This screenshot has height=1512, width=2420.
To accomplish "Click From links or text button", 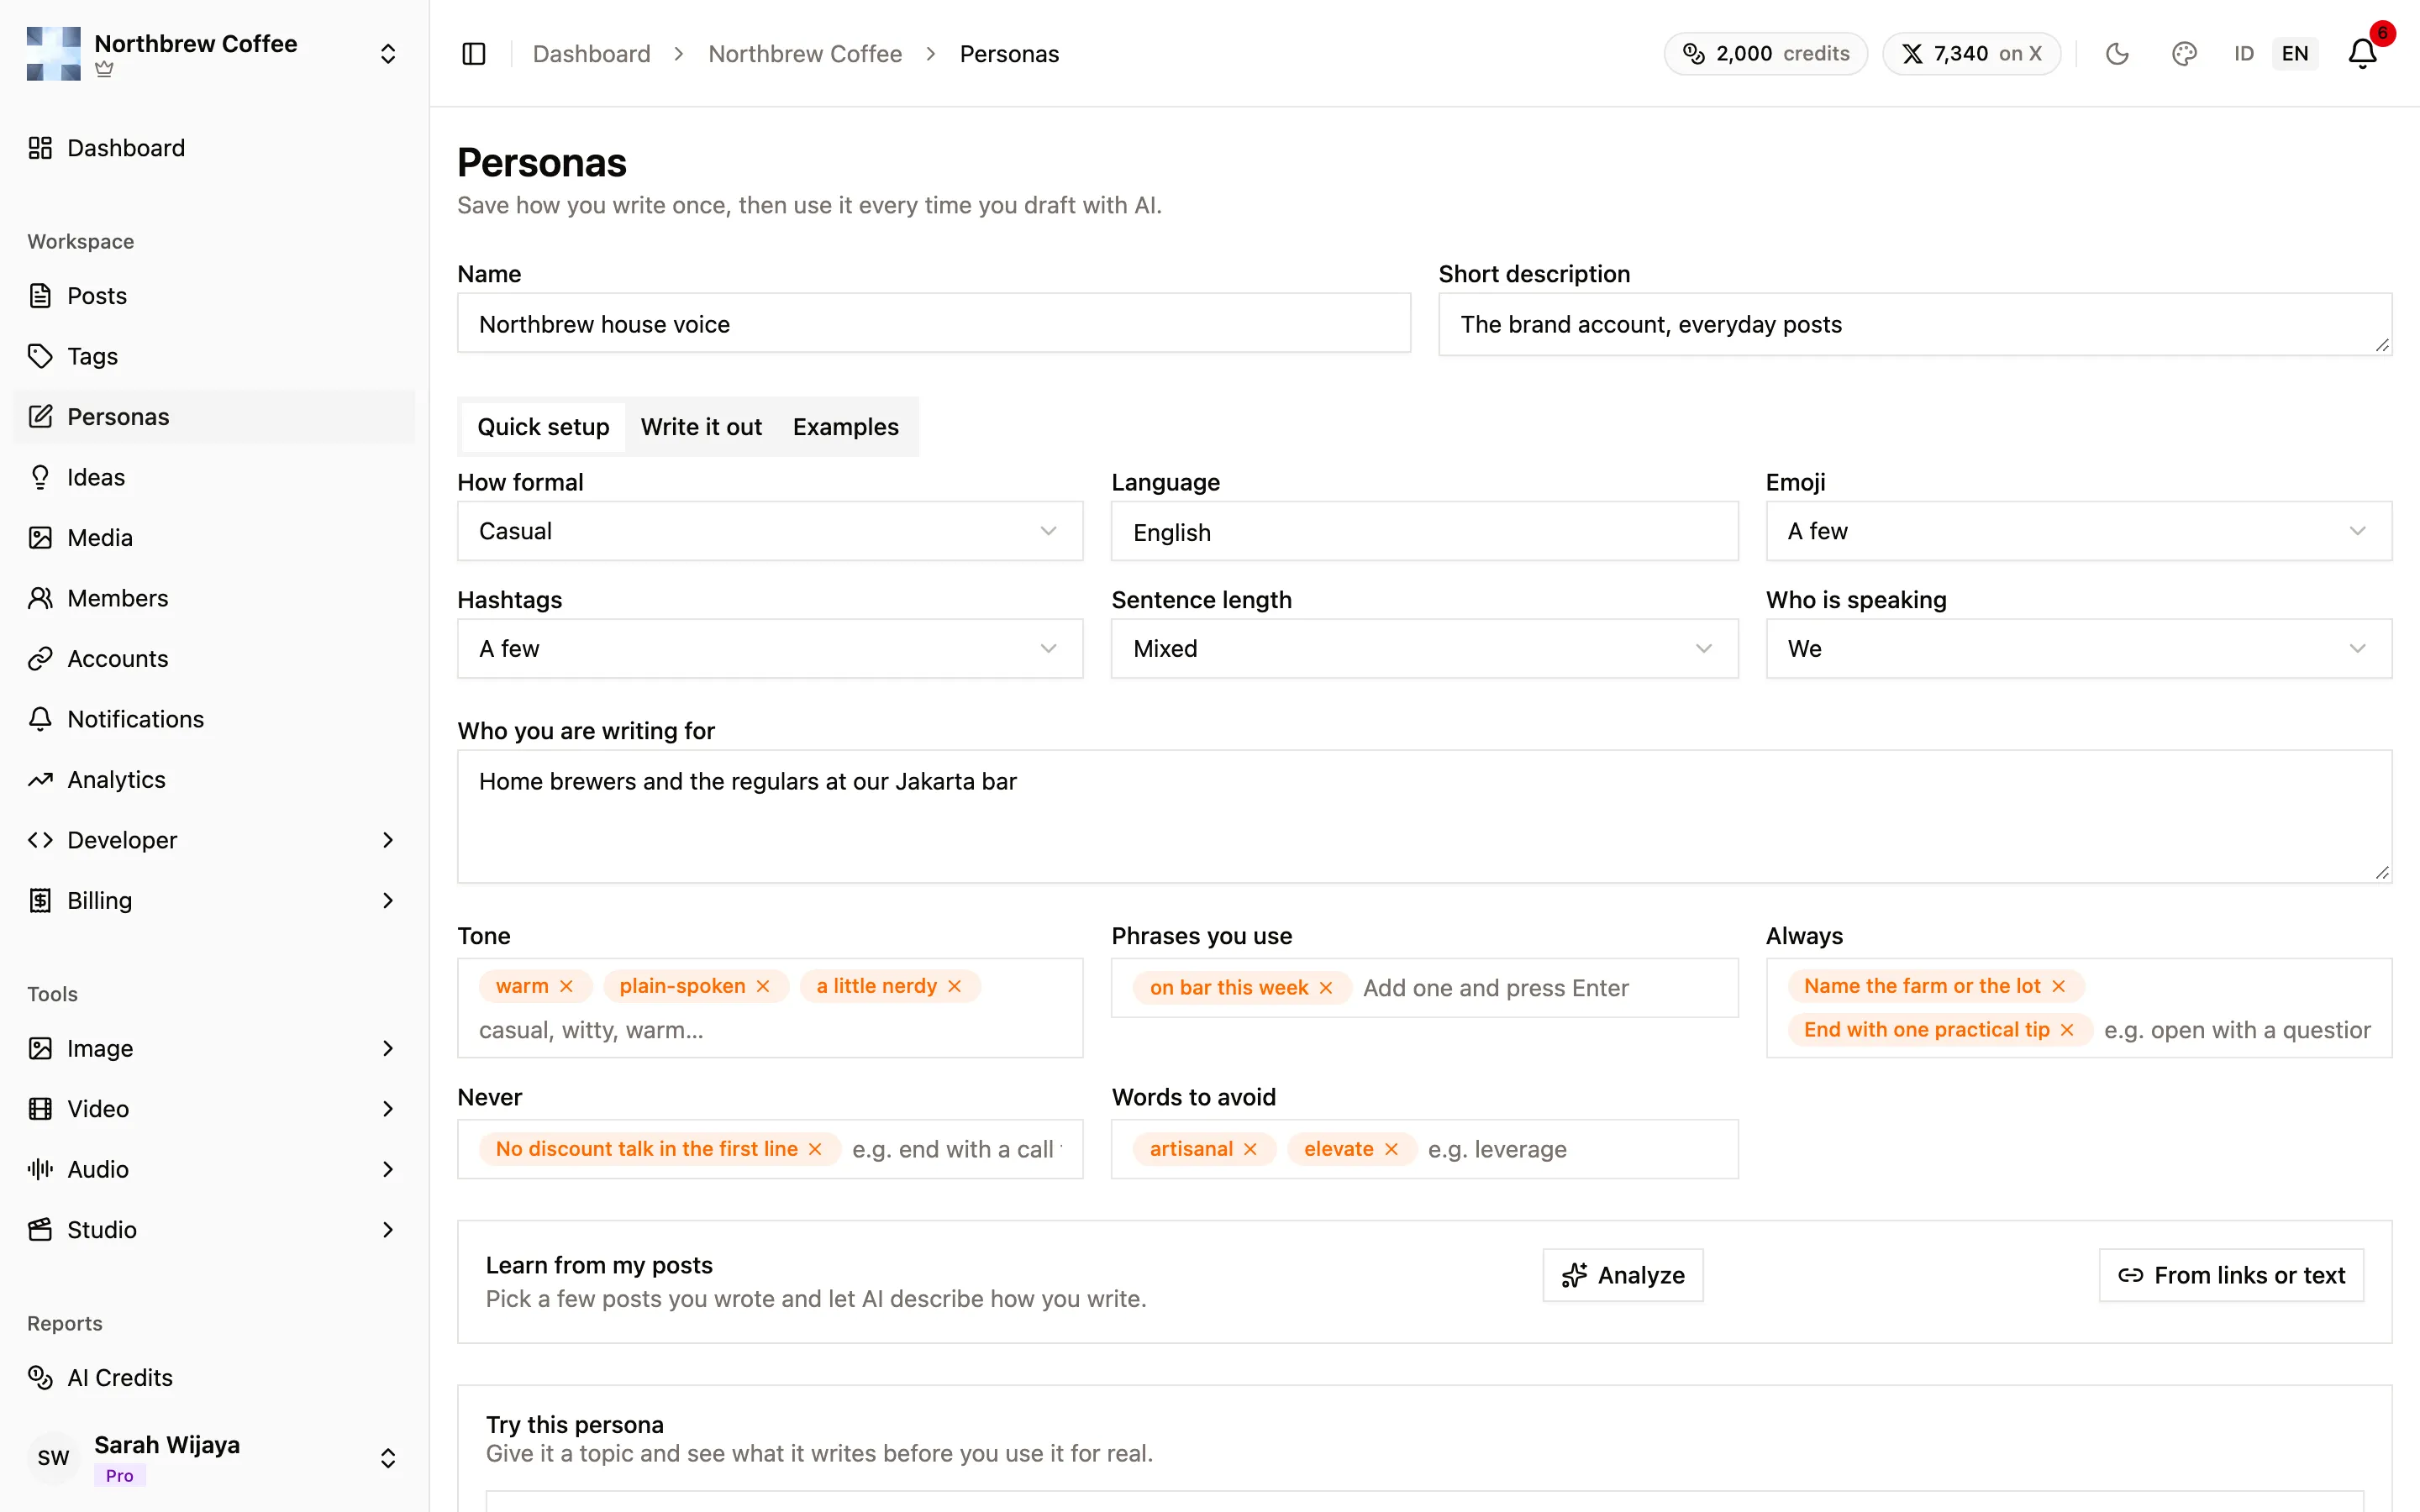I will point(2231,1275).
